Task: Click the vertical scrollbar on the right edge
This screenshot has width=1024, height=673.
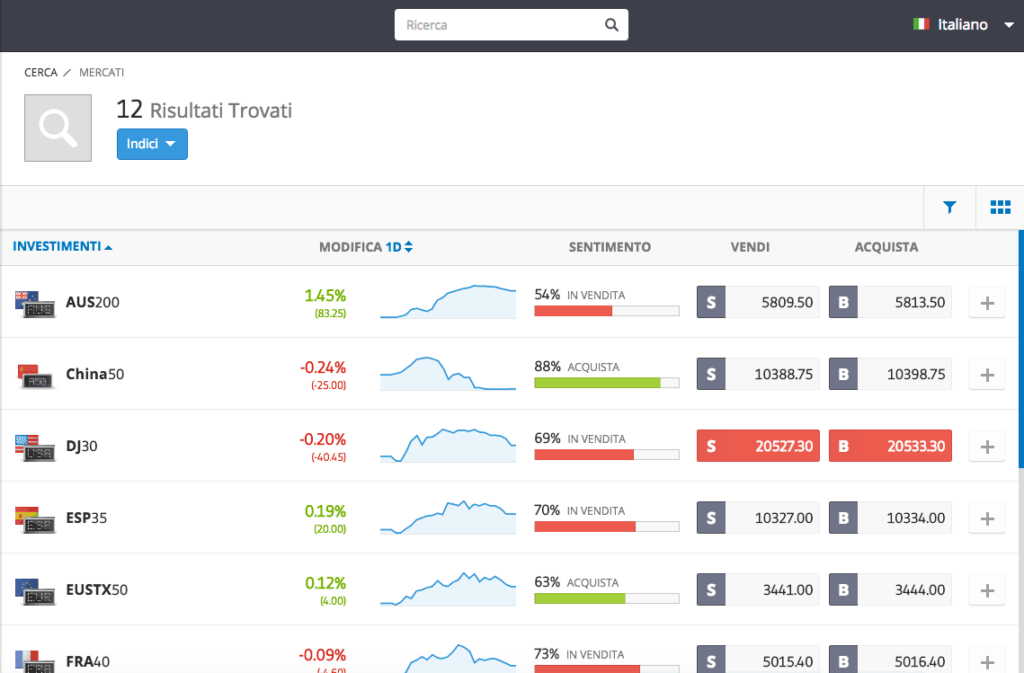Action: tap(1021, 349)
